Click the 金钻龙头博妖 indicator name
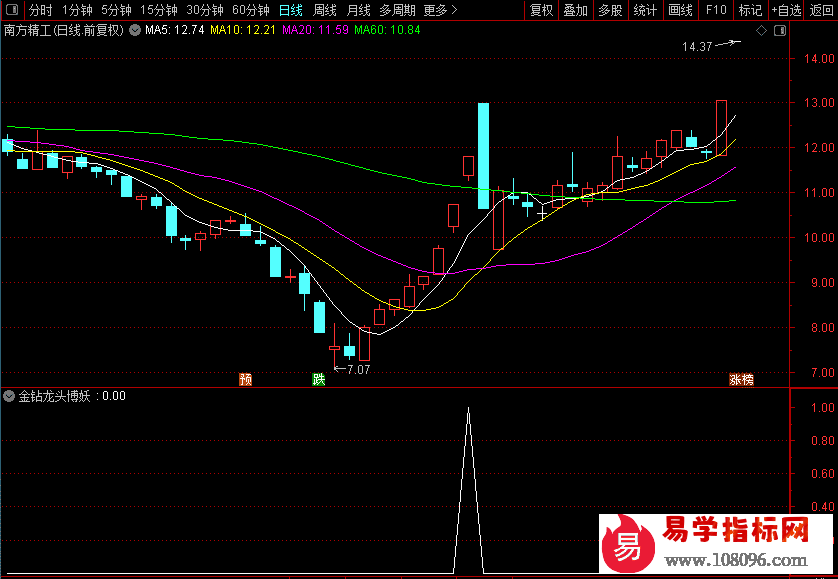Screen dimensions: 838x579 (55, 396)
